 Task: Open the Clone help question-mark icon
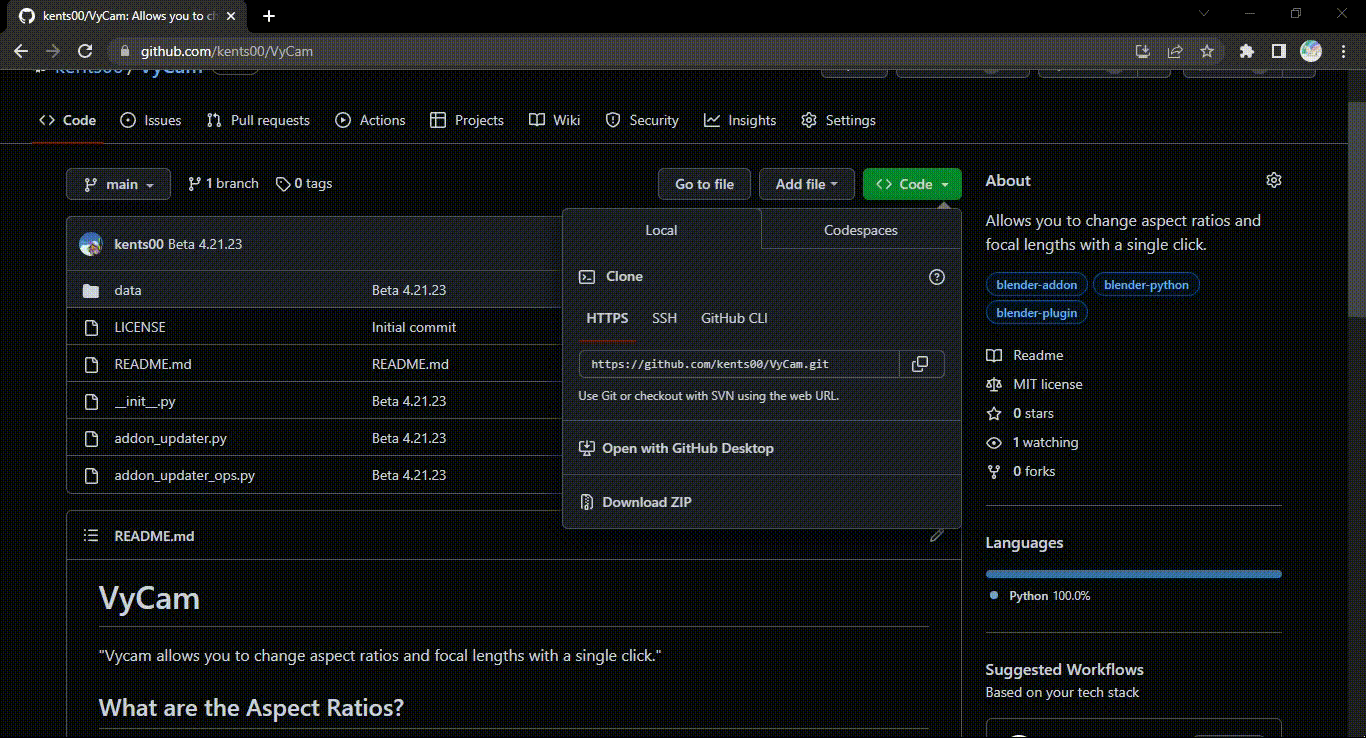click(x=937, y=277)
